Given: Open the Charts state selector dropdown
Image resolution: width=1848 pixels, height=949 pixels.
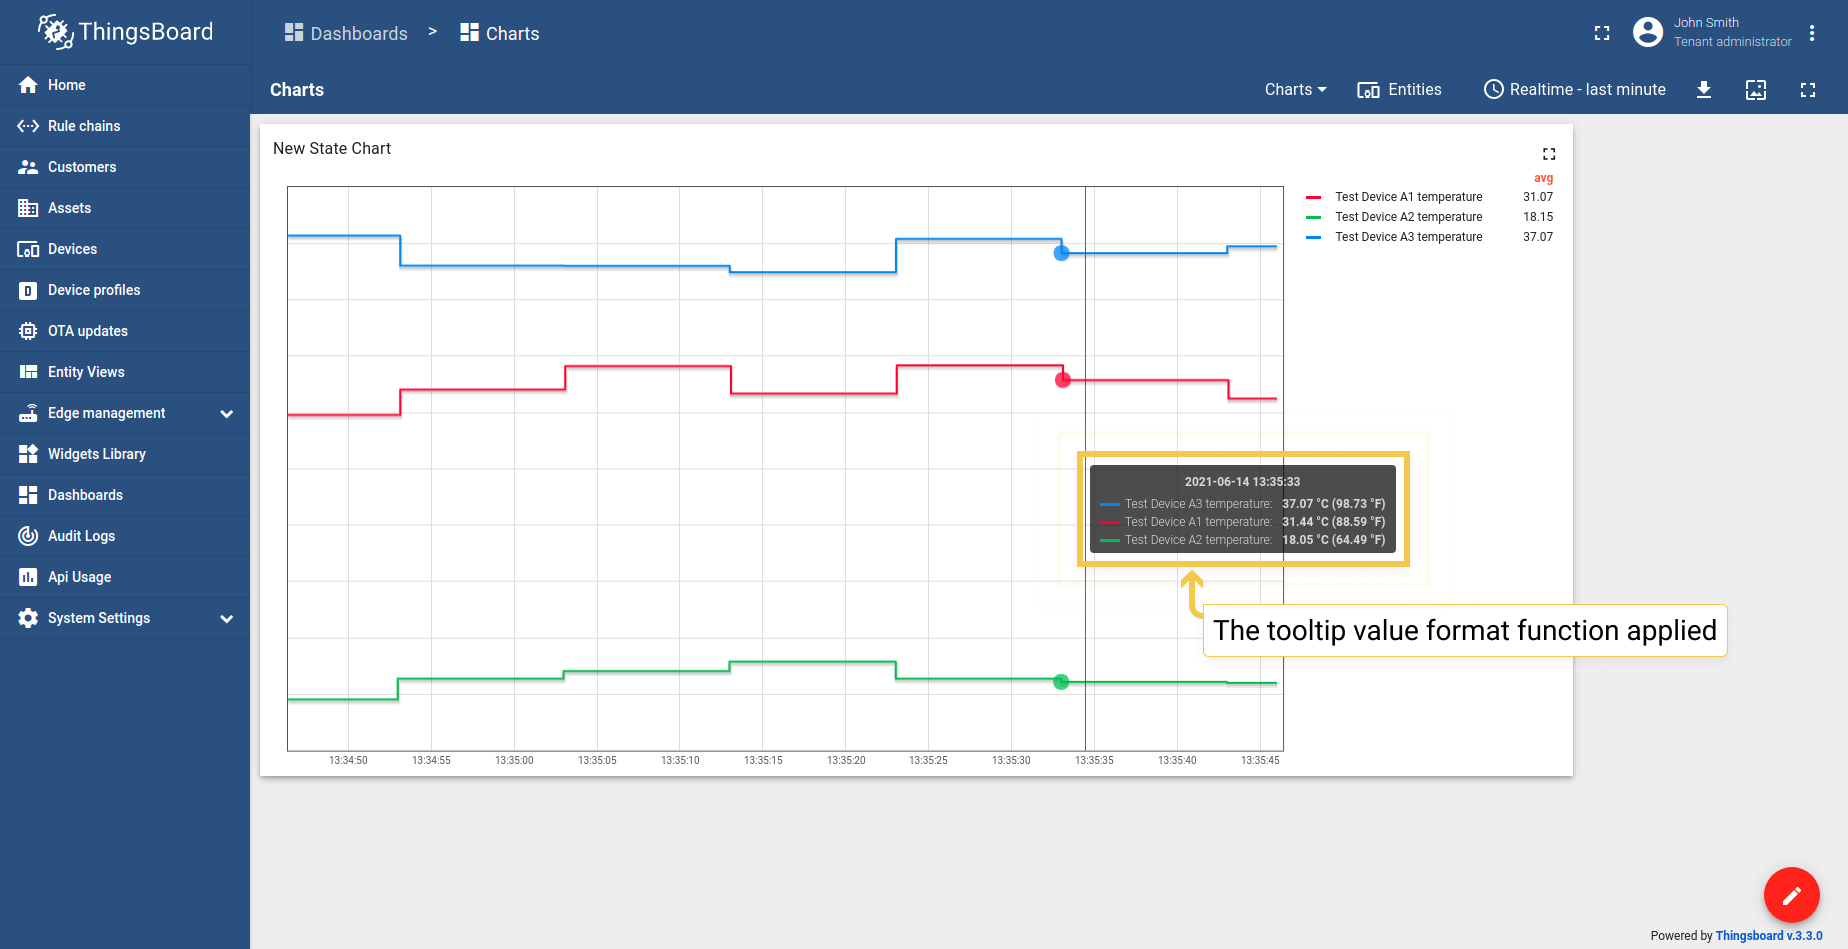Looking at the screenshot, I should point(1294,90).
